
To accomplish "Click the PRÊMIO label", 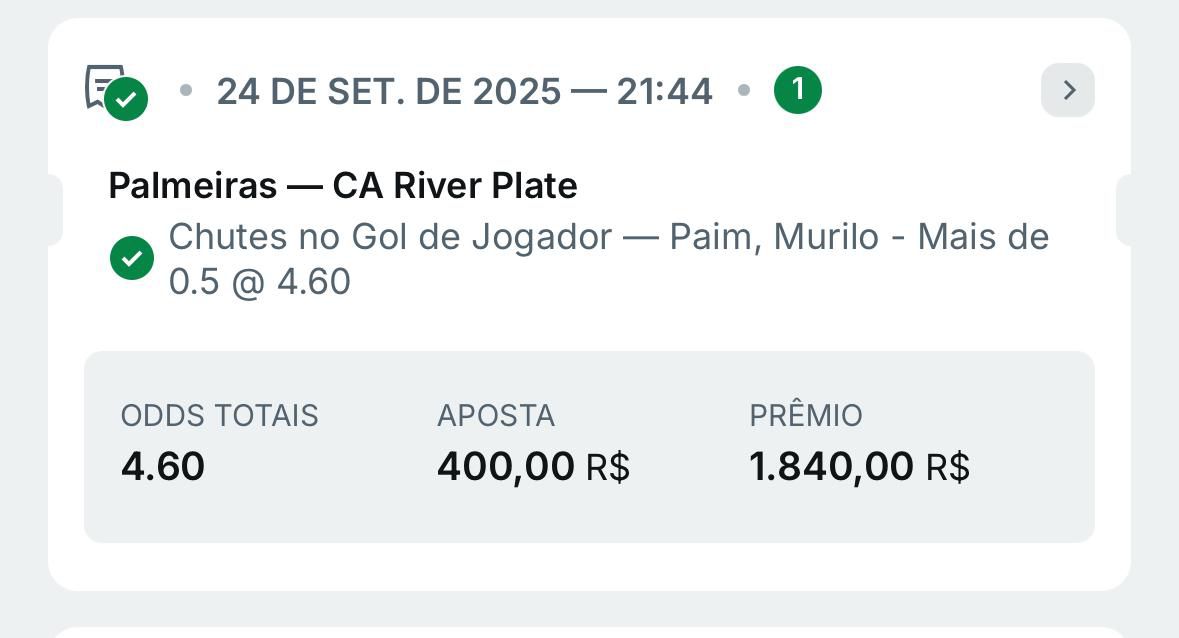I will coord(805,416).
